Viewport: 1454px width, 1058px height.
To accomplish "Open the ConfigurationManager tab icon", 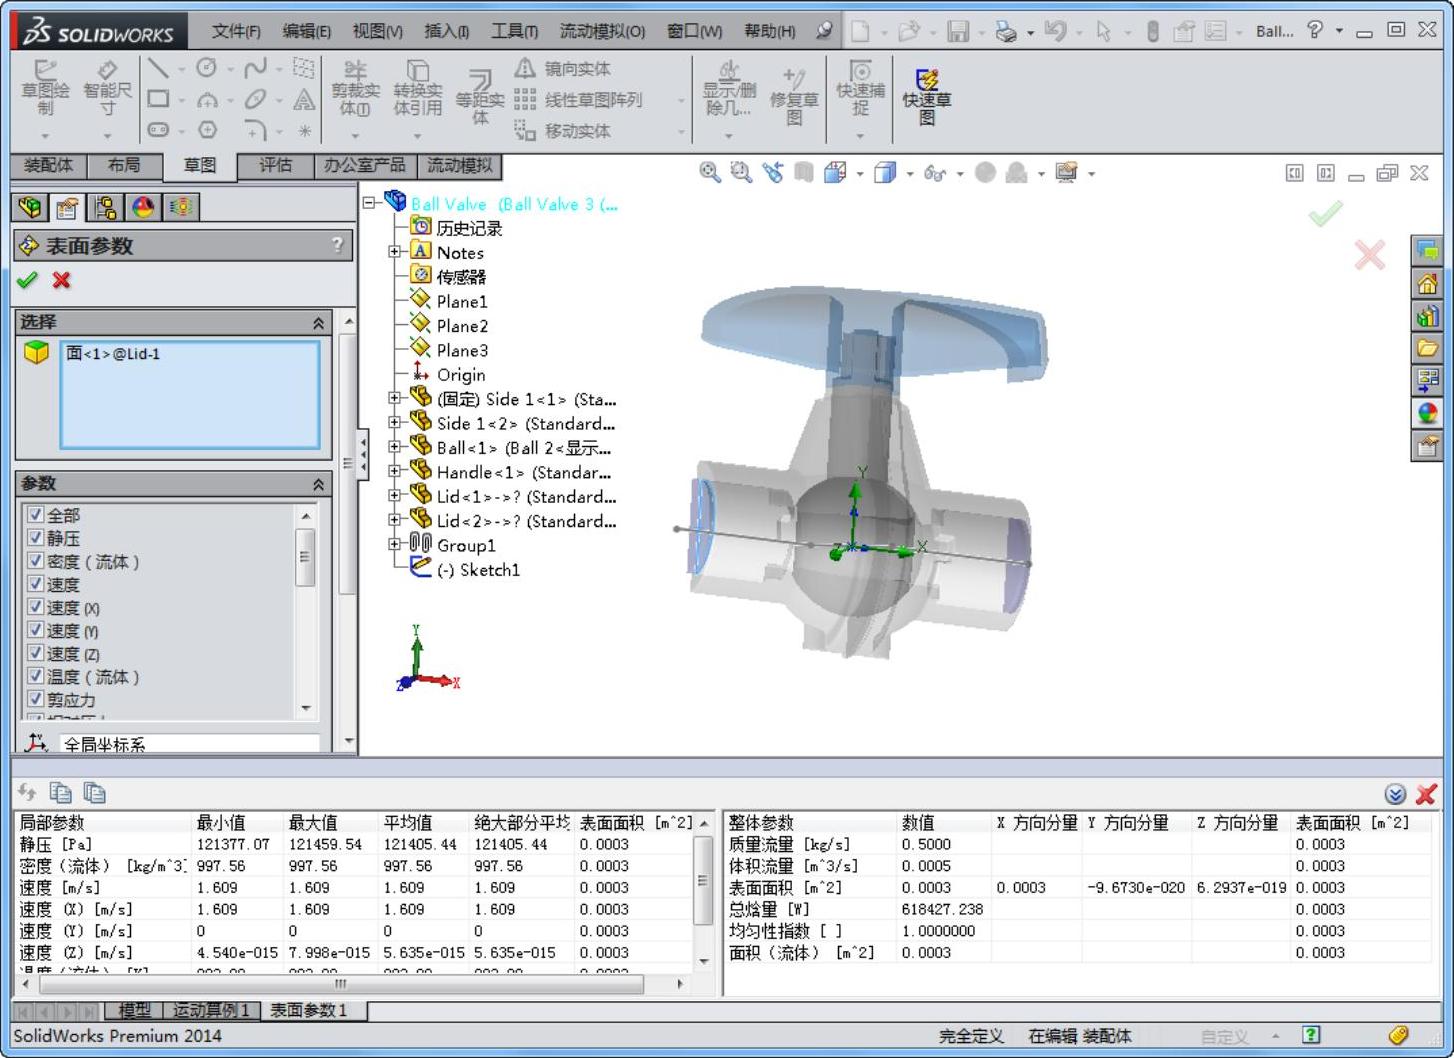I will click(x=104, y=207).
